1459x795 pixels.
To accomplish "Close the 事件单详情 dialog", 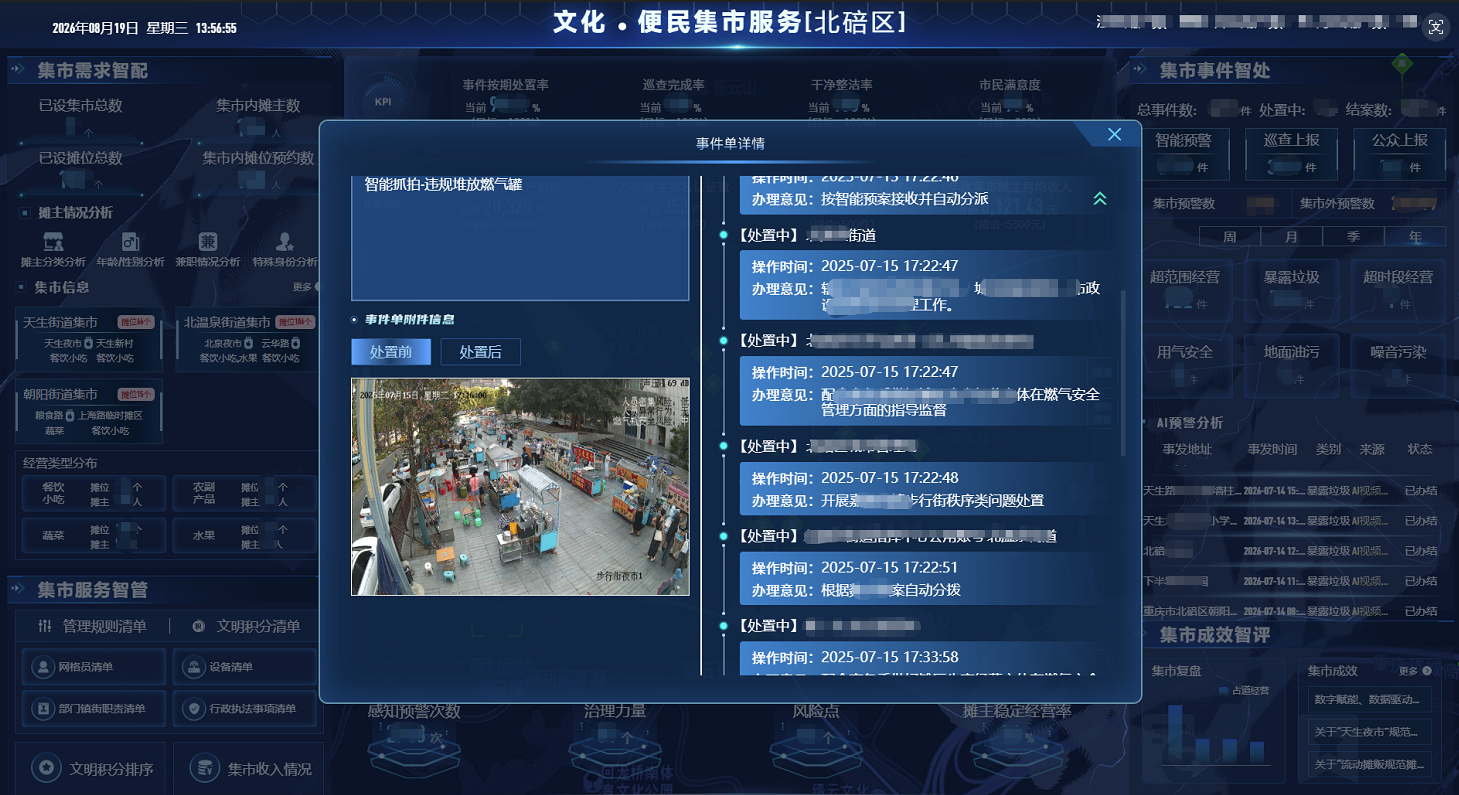I will (1115, 135).
